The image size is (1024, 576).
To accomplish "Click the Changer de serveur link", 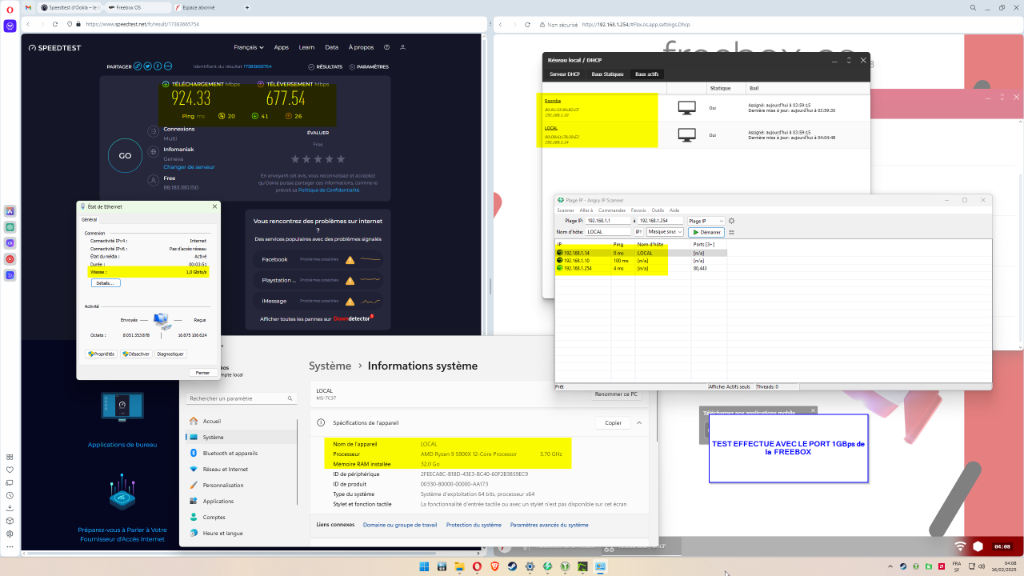I will [188, 167].
